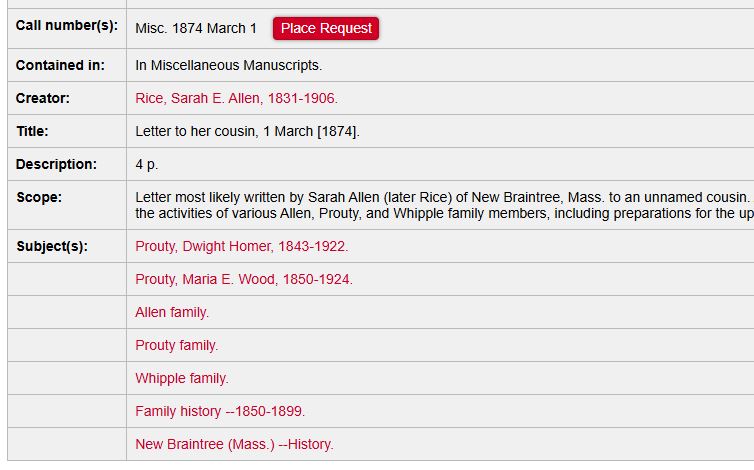
Task: Click the In Miscellaneous Manuscripts text
Action: [228, 65]
